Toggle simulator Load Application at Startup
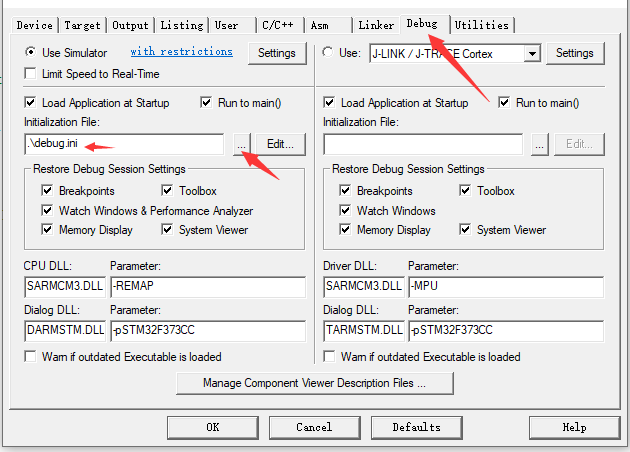Image resolution: width=630 pixels, height=452 pixels. (x=30, y=102)
